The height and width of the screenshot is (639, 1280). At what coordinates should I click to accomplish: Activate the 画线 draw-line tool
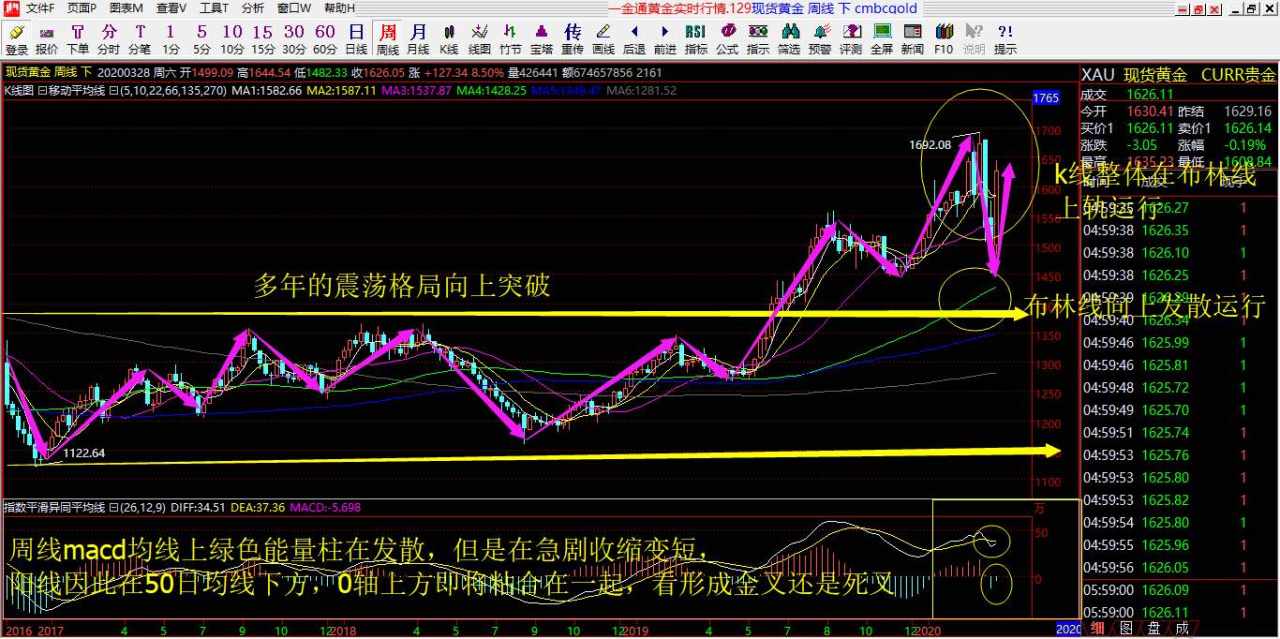tap(603, 39)
